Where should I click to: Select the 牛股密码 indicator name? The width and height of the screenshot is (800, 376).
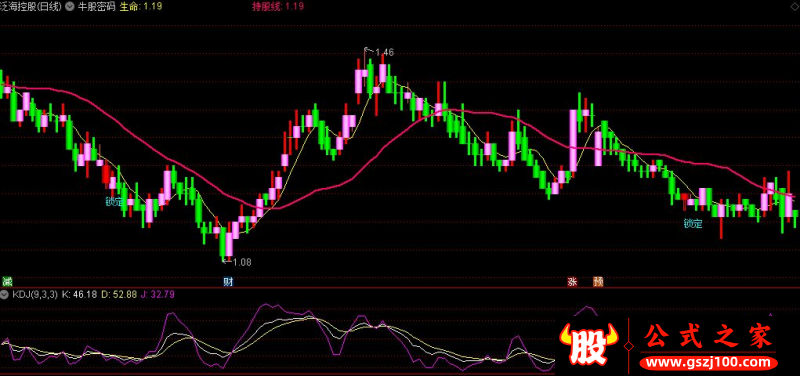(96, 7)
